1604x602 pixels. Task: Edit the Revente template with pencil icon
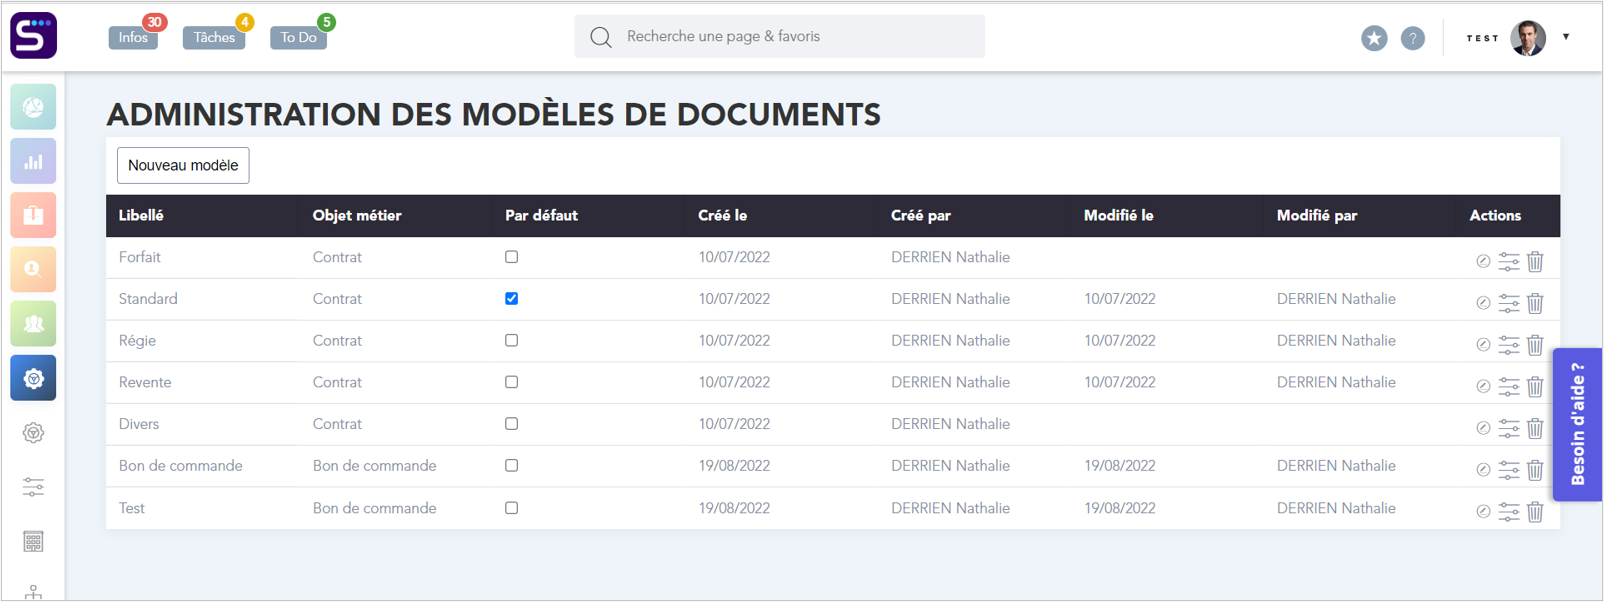1483,386
